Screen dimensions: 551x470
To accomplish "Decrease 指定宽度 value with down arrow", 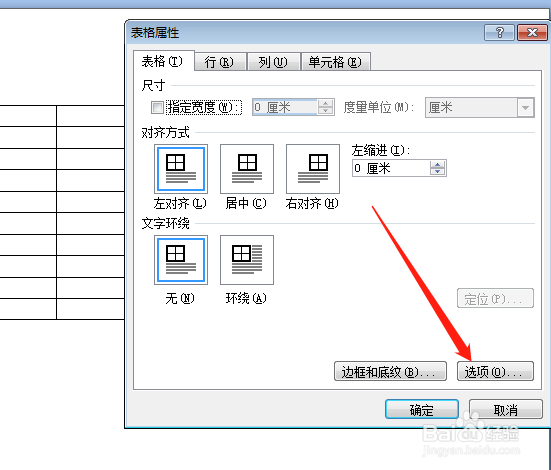I will [325, 111].
